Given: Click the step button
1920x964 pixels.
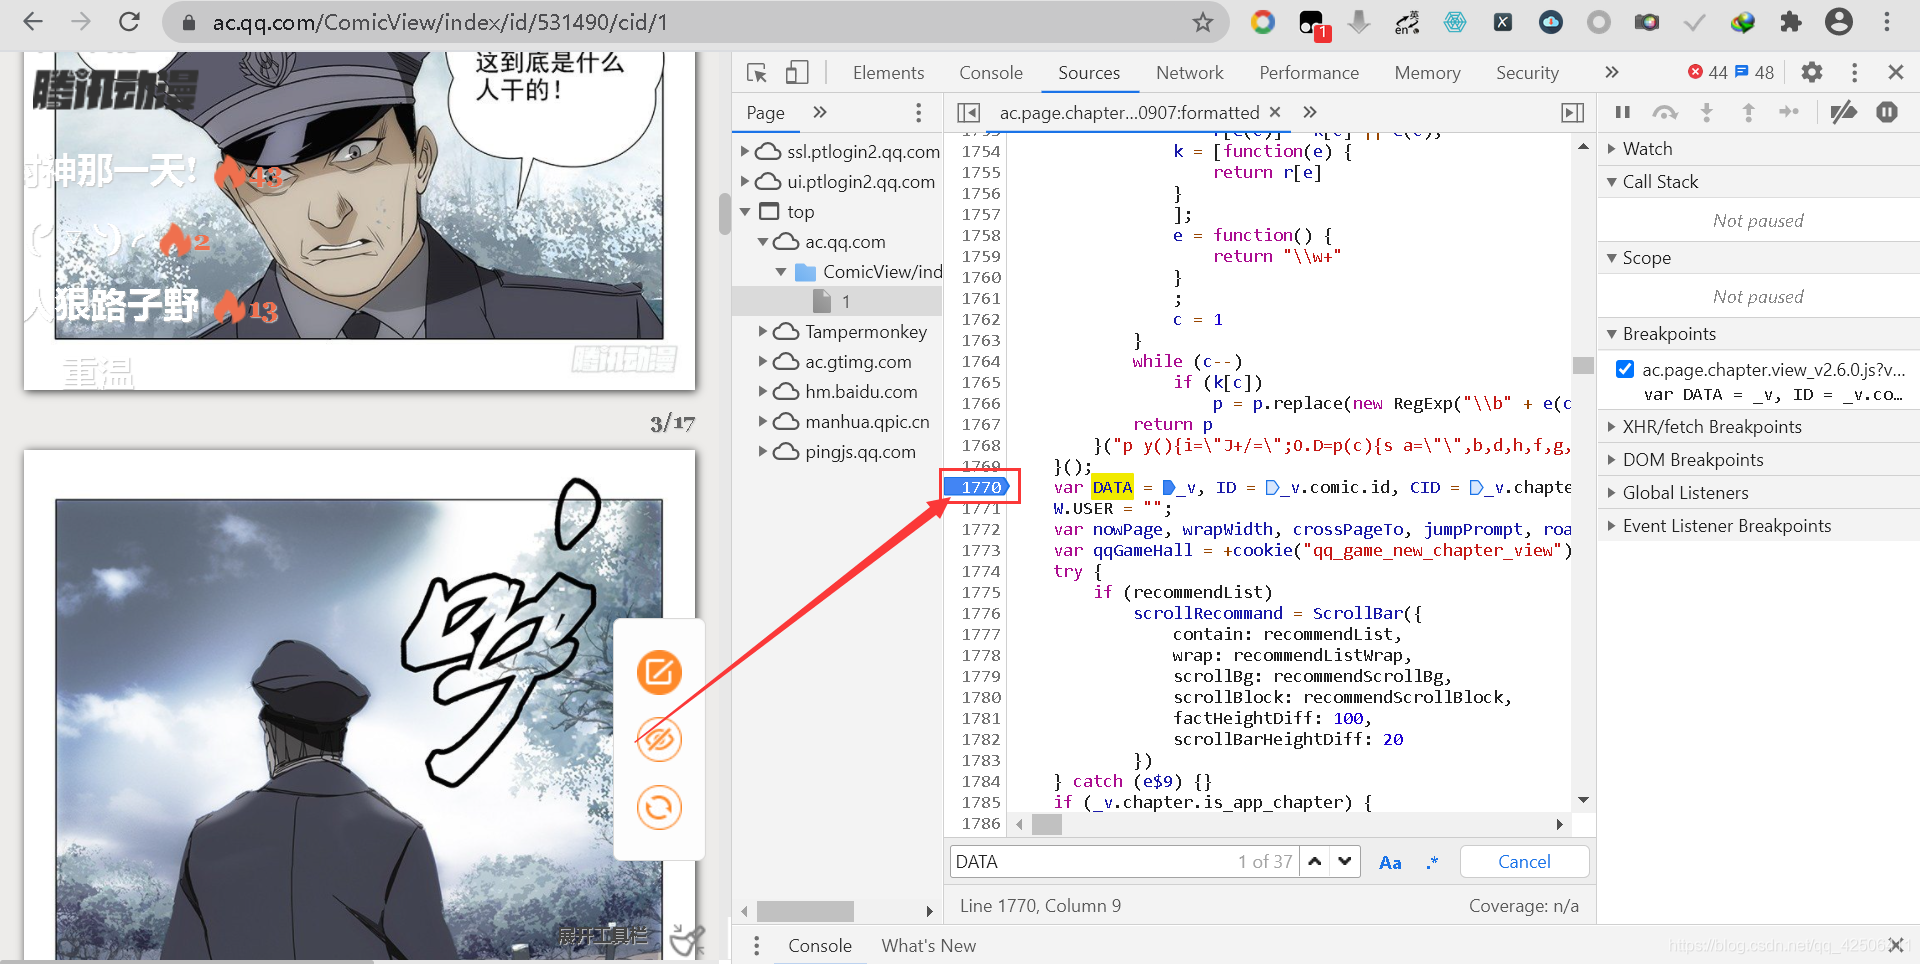Looking at the screenshot, I should [x=1789, y=112].
